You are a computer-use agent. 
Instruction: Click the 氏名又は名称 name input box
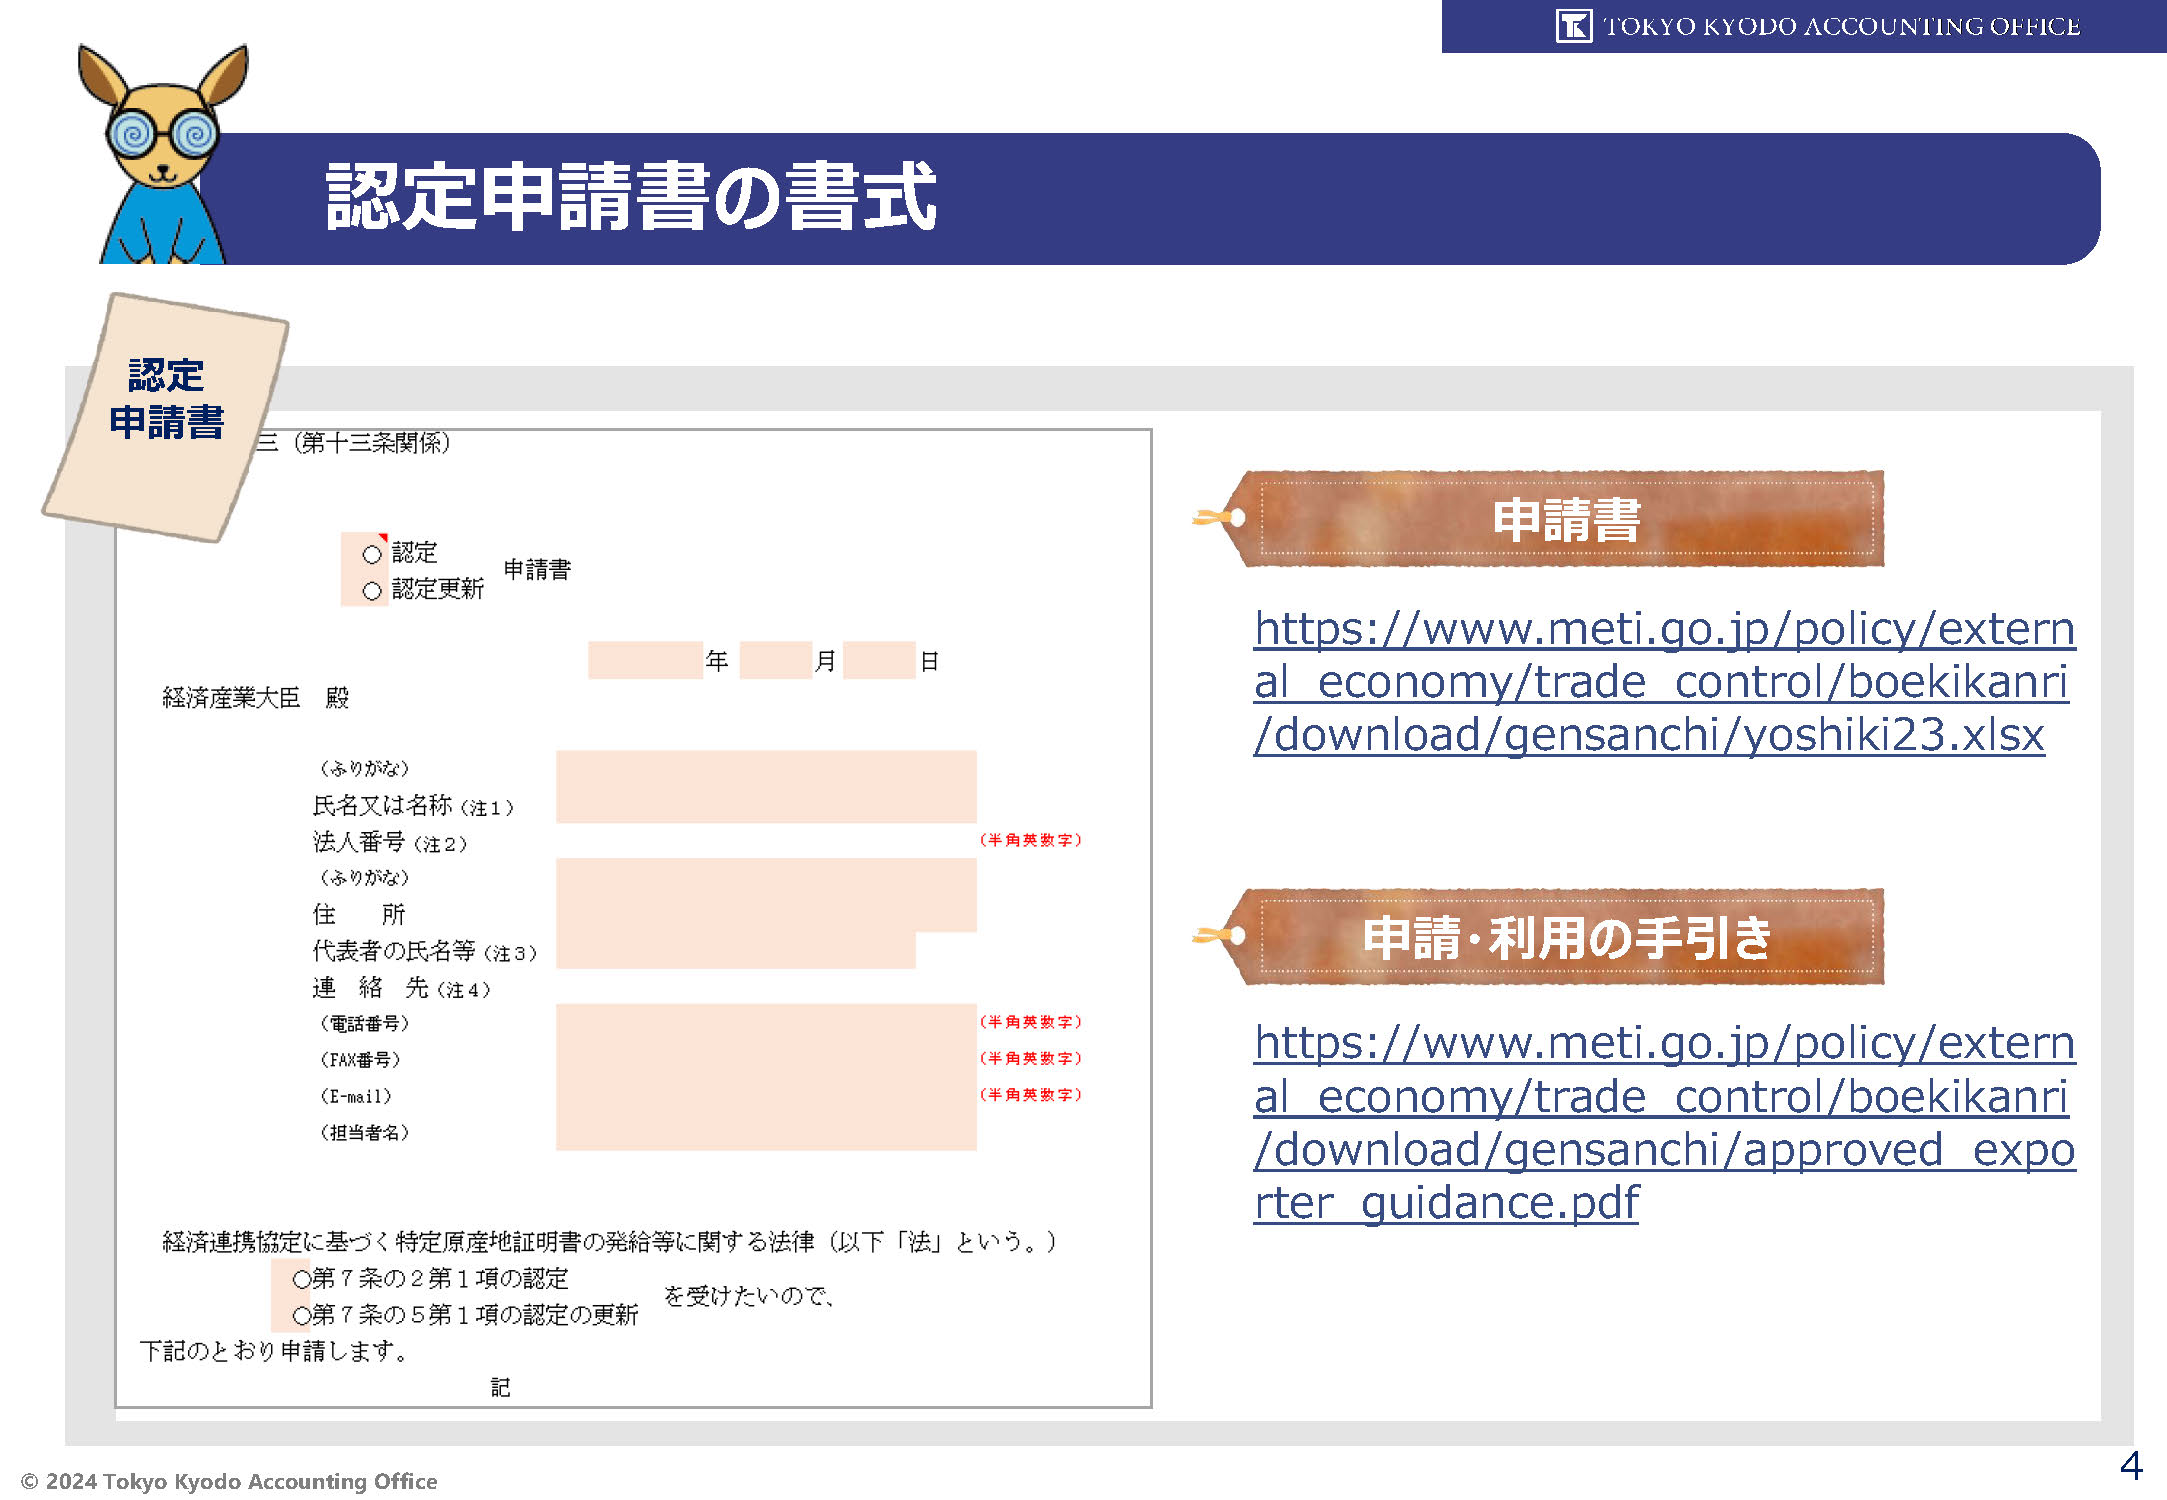tap(765, 786)
